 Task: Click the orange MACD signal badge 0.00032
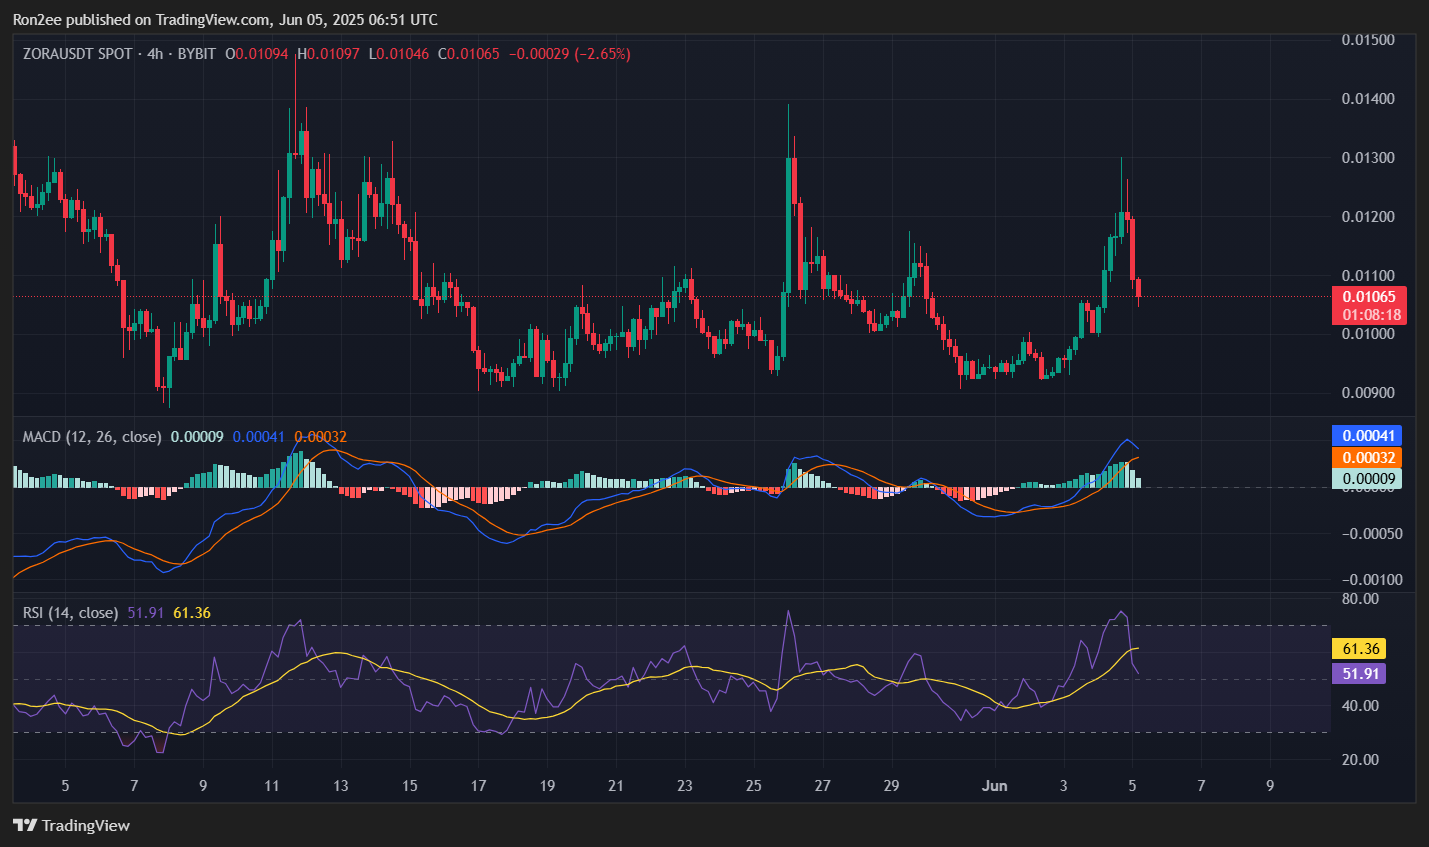1367,458
